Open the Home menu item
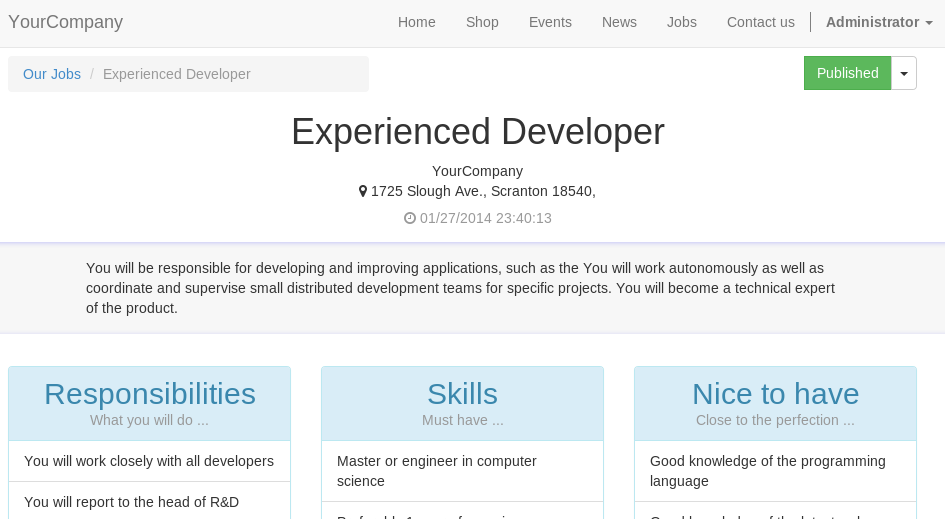Image resolution: width=945 pixels, height=519 pixels. (416, 22)
